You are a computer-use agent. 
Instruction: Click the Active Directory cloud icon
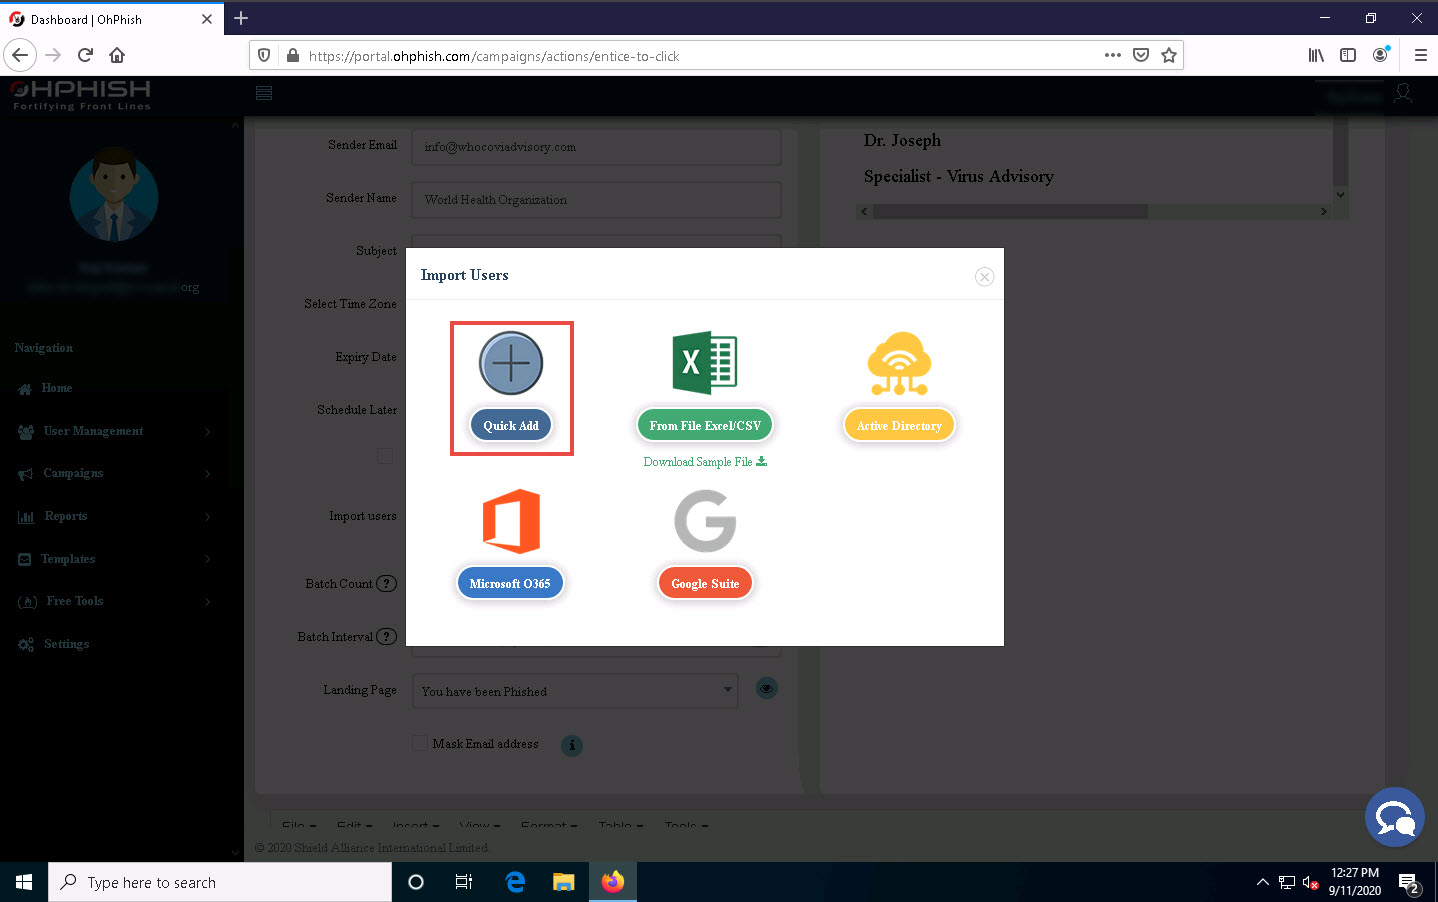tap(899, 363)
